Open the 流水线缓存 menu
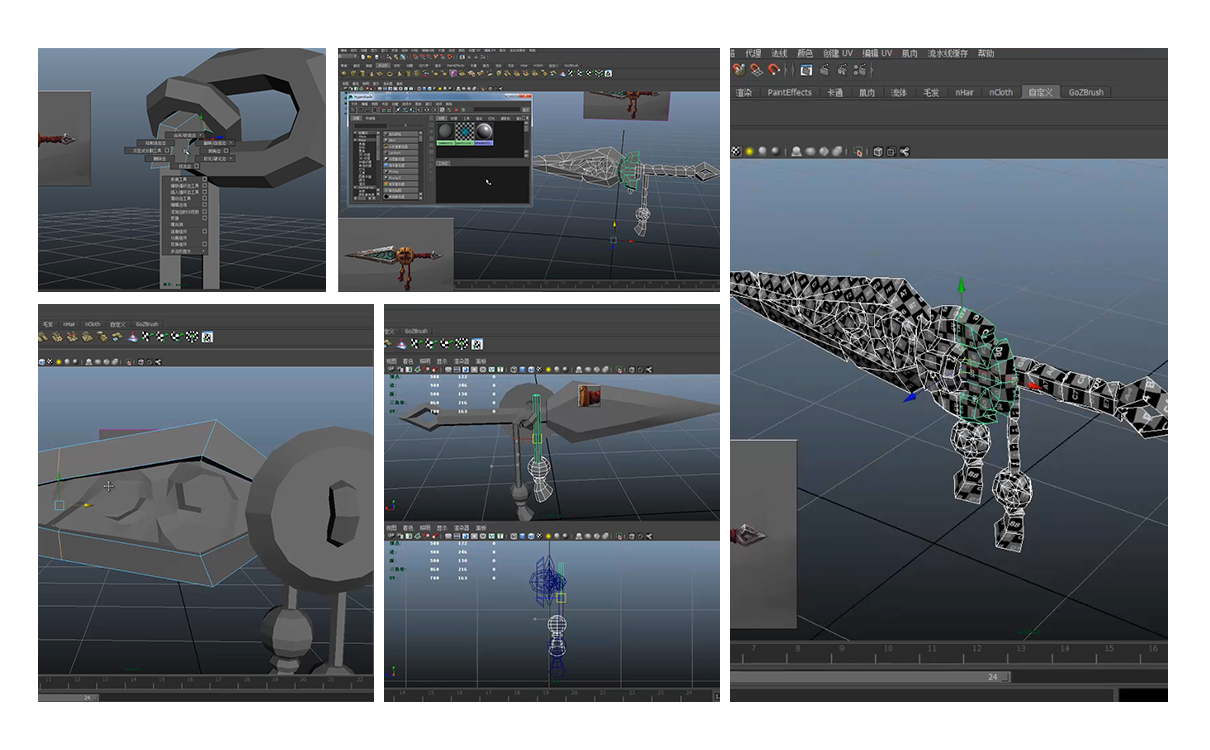1210x750 pixels. (x=948, y=53)
